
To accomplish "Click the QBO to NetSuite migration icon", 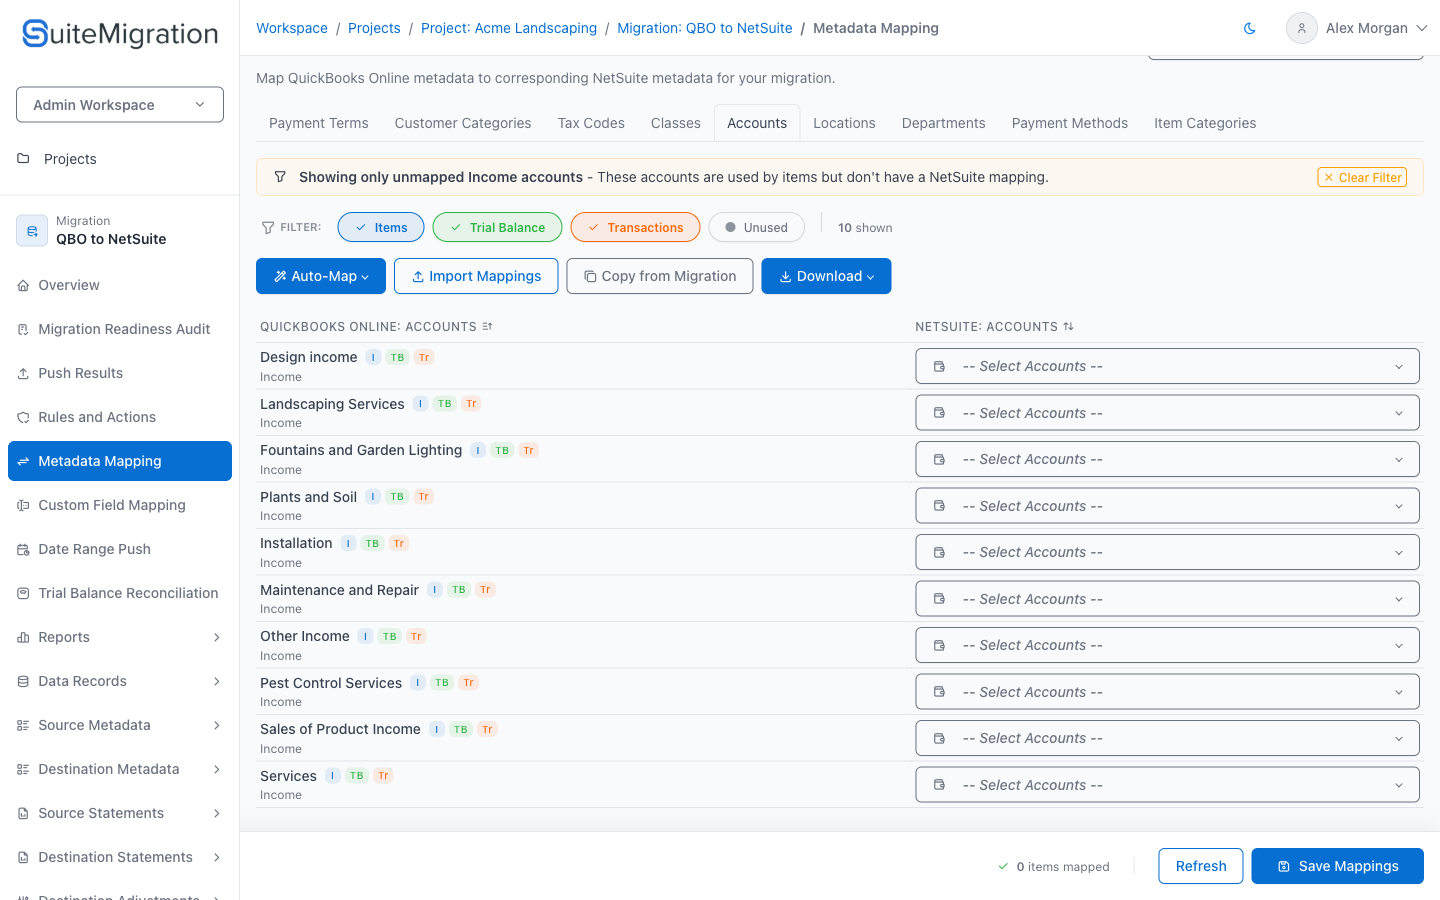I will pos(32,231).
